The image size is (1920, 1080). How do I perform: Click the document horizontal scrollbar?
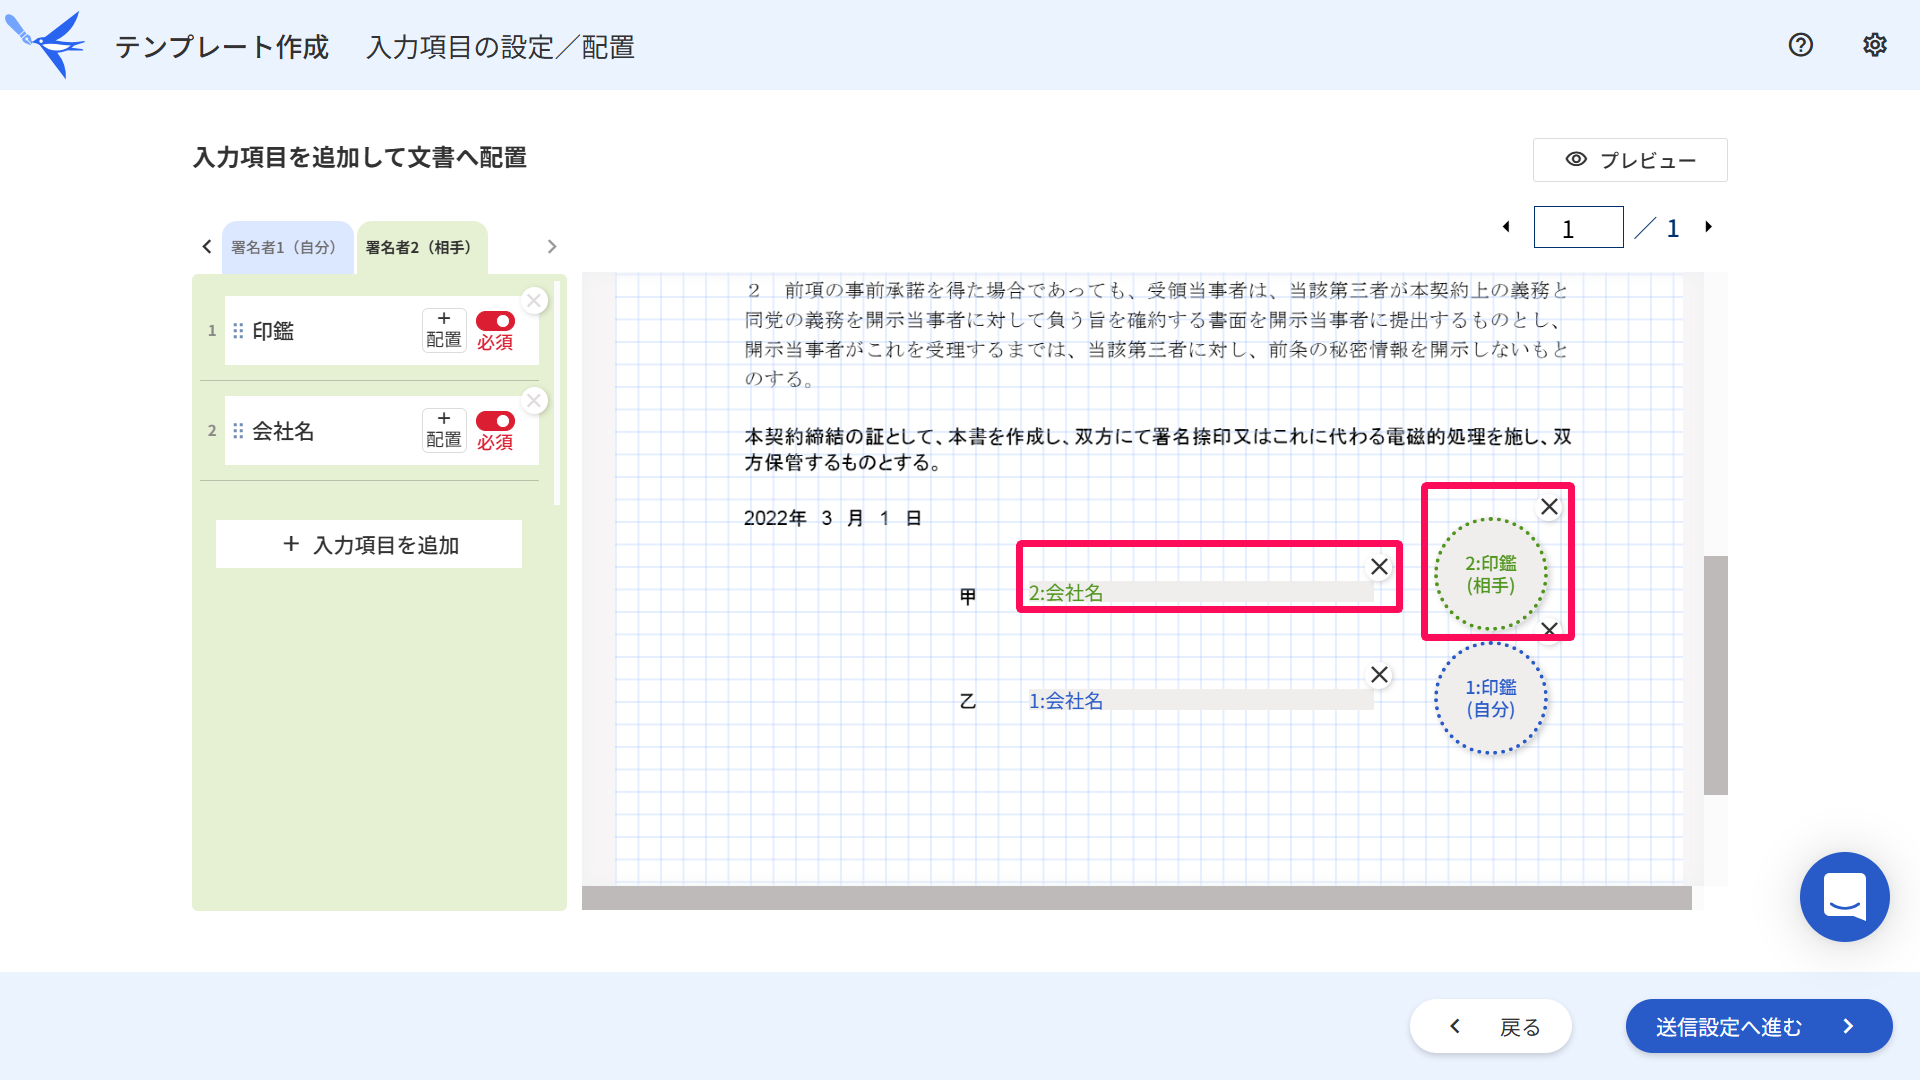click(x=1137, y=898)
